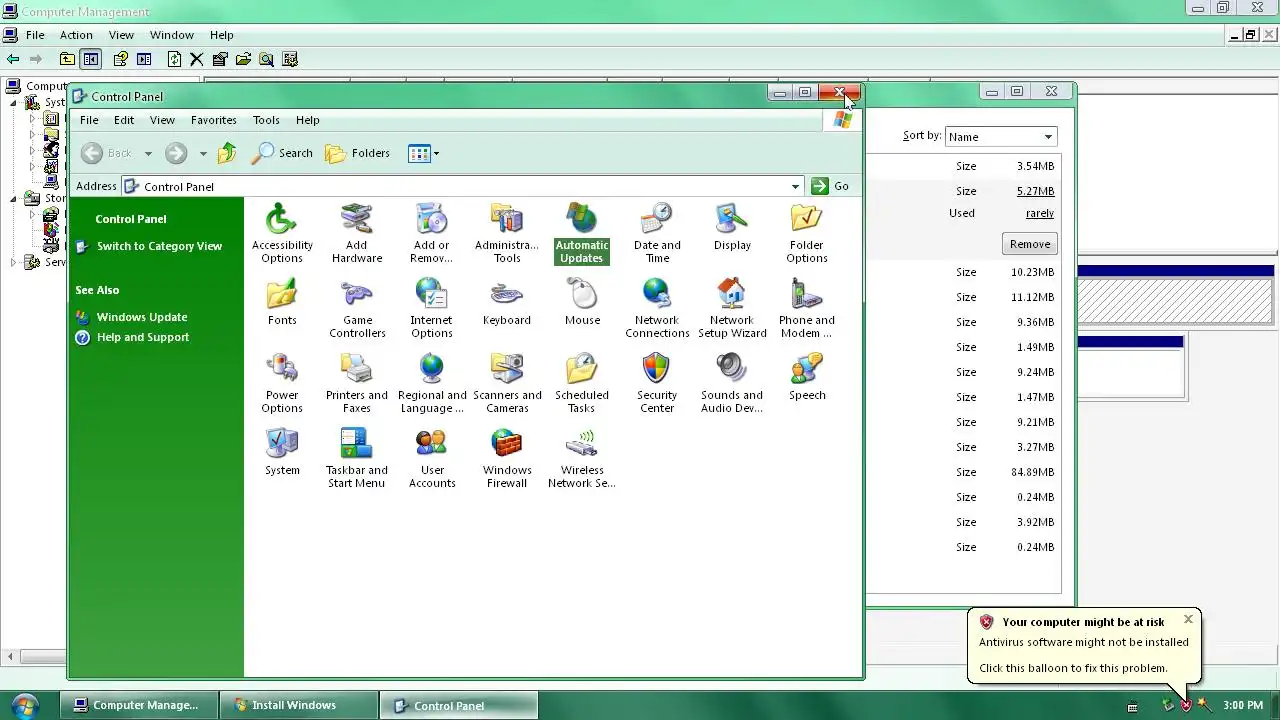This screenshot has width=1280, height=720.
Task: Open Control Panel Edit menu
Action: (124, 120)
